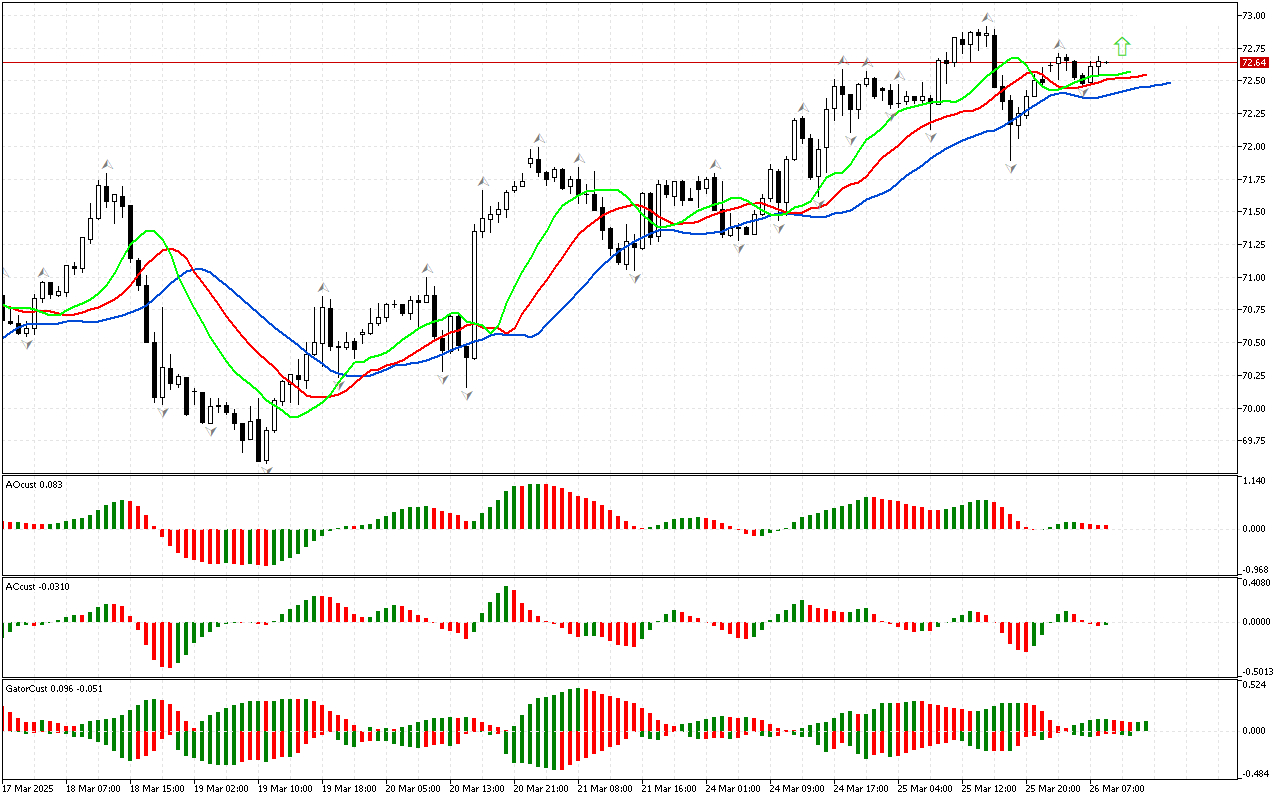Image resolution: width=1280 pixels, height=800 pixels.
Task: Click the 0.524 value on the Gator scale
Action: click(x=1253, y=685)
